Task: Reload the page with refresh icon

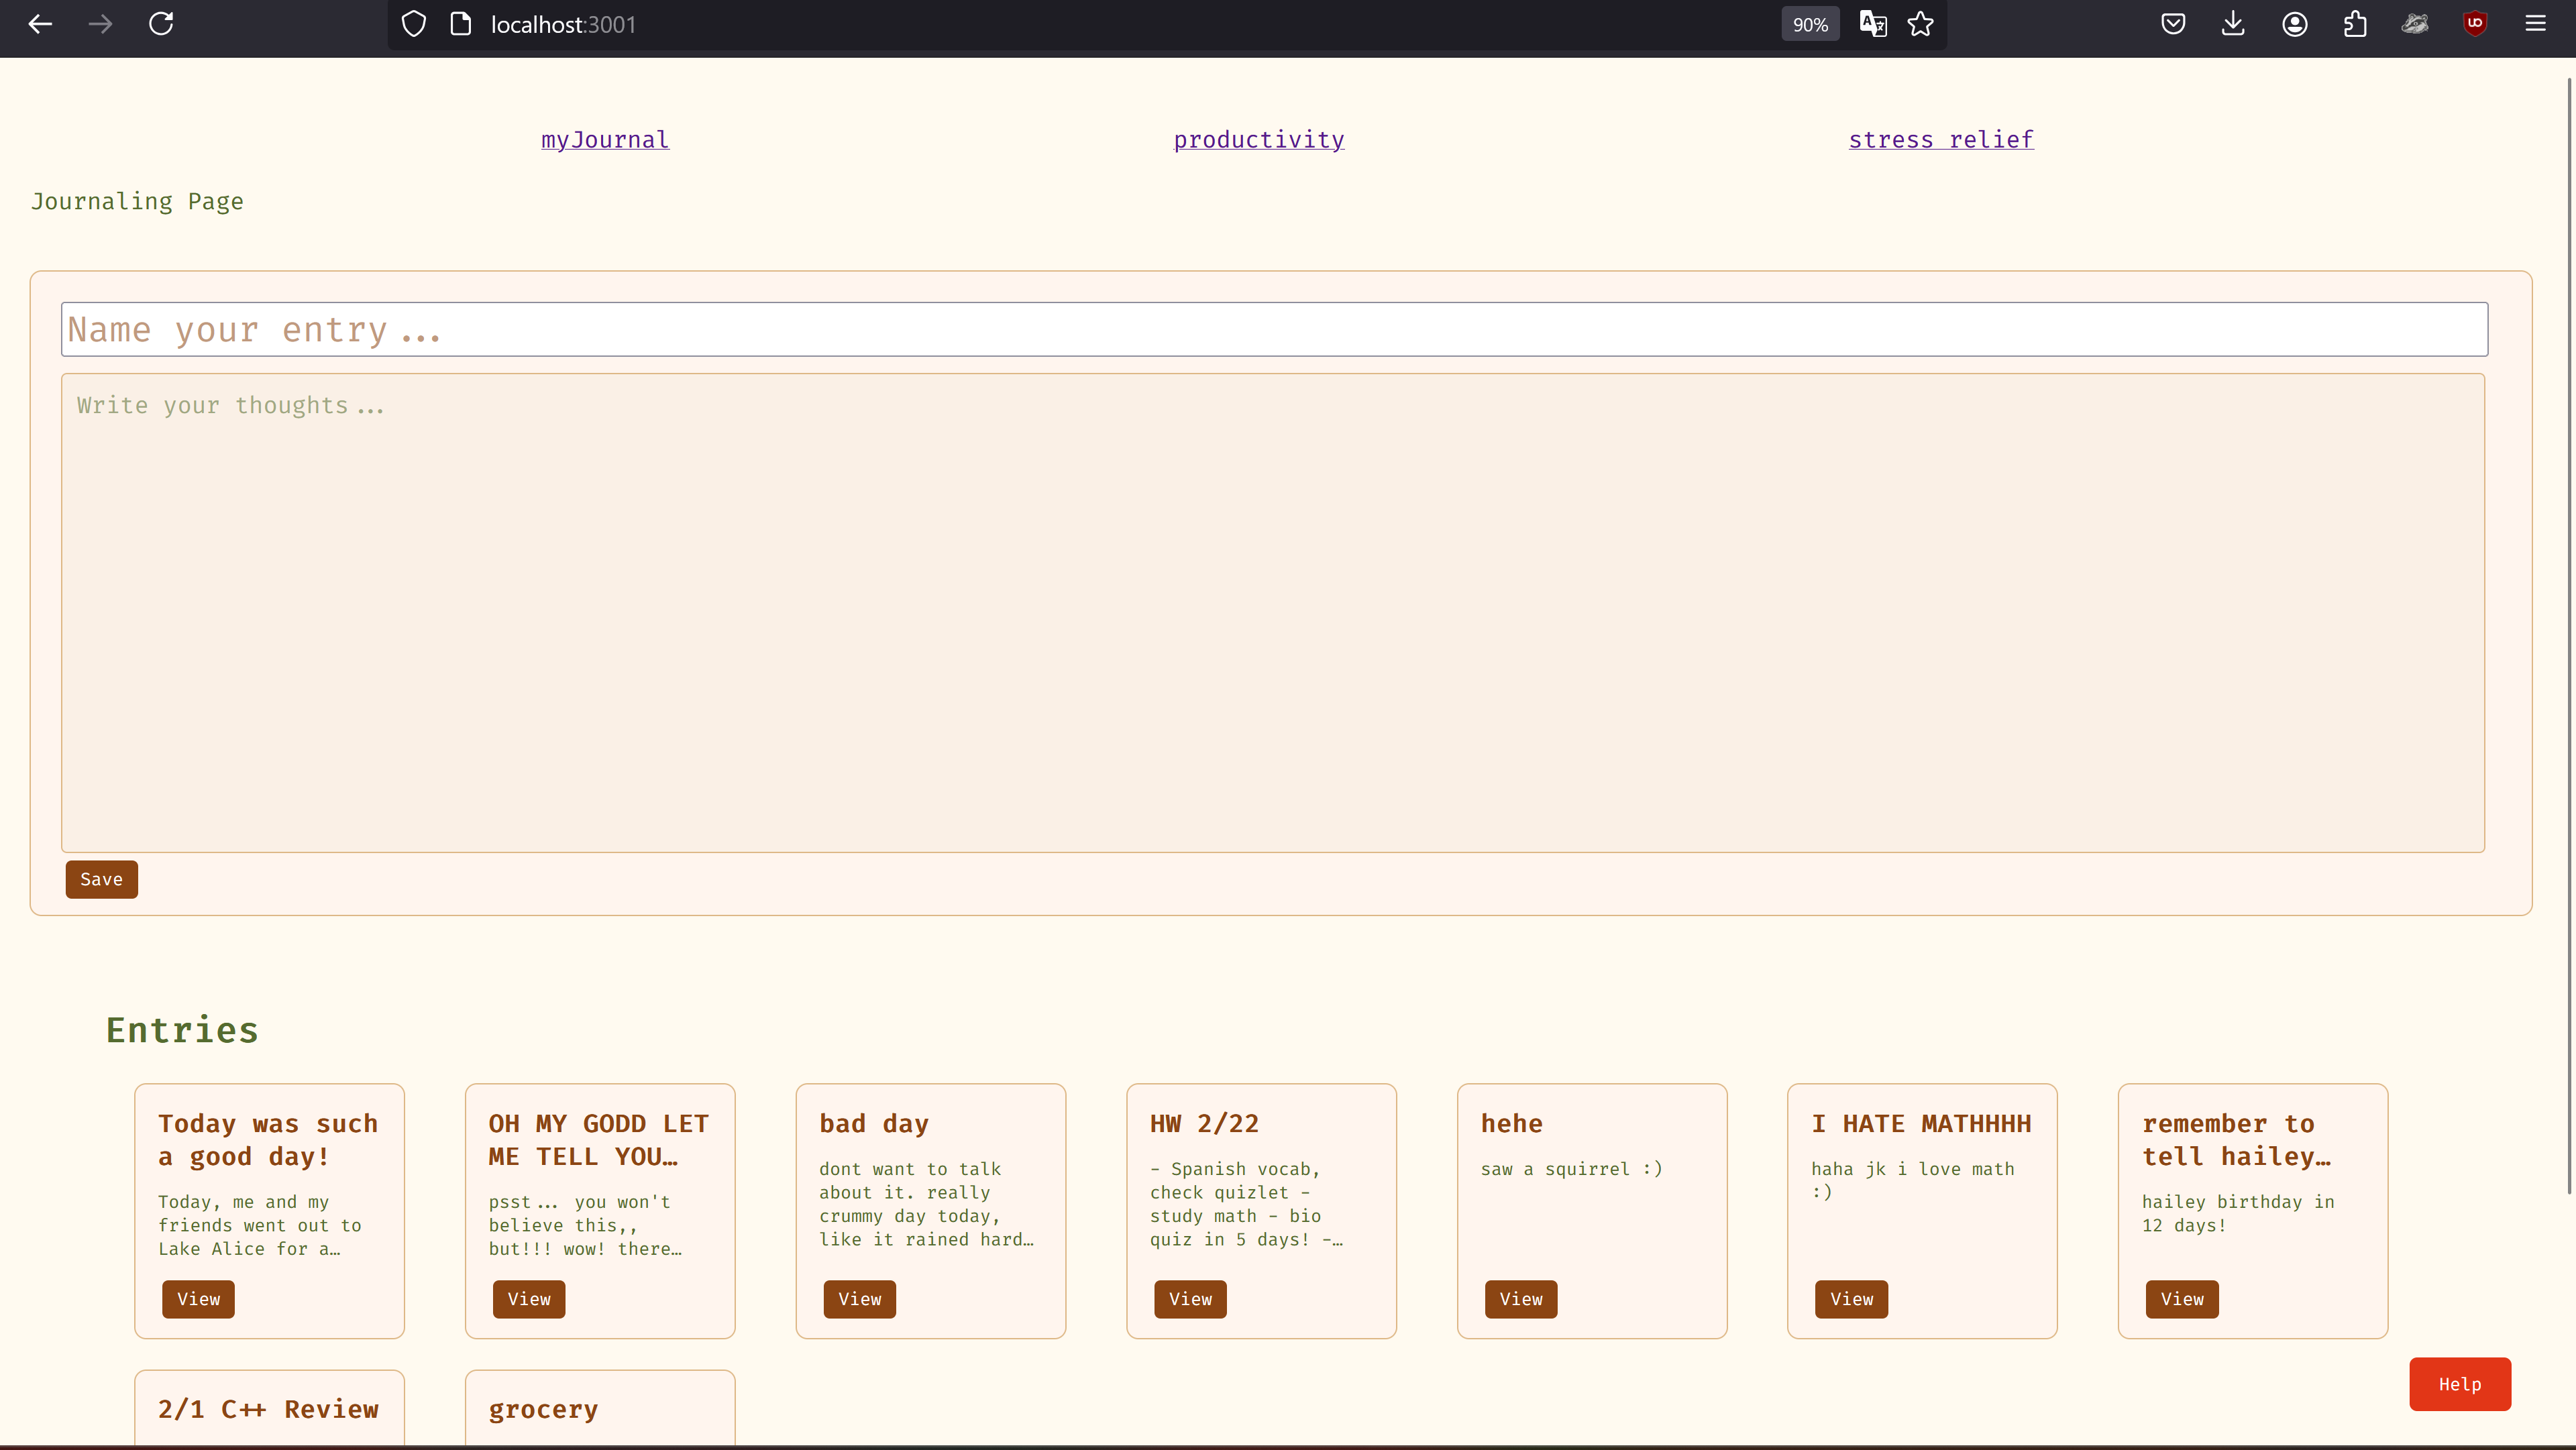Action: 161,24
